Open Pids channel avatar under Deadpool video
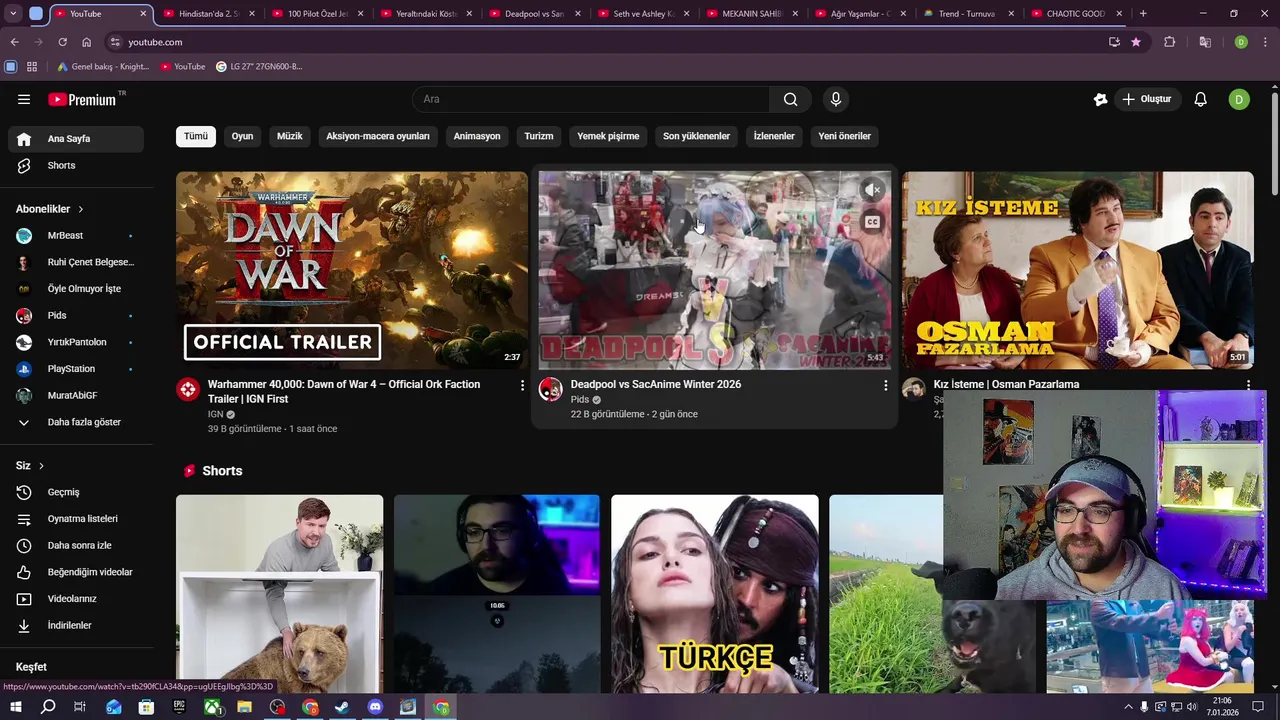The width and height of the screenshot is (1280, 720). tap(551, 390)
